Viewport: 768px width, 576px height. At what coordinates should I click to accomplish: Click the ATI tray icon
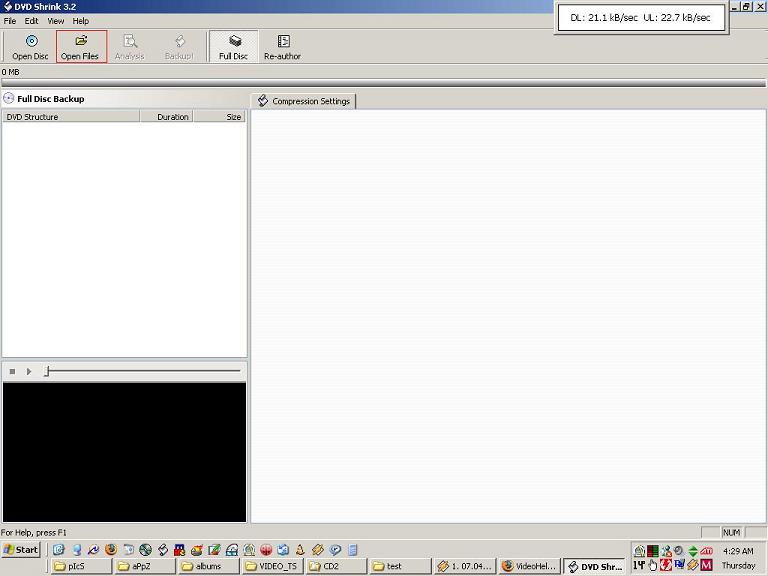click(706, 551)
